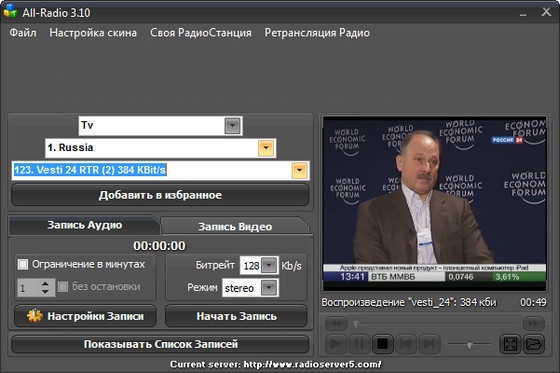Click the play button in player controls

(336, 344)
